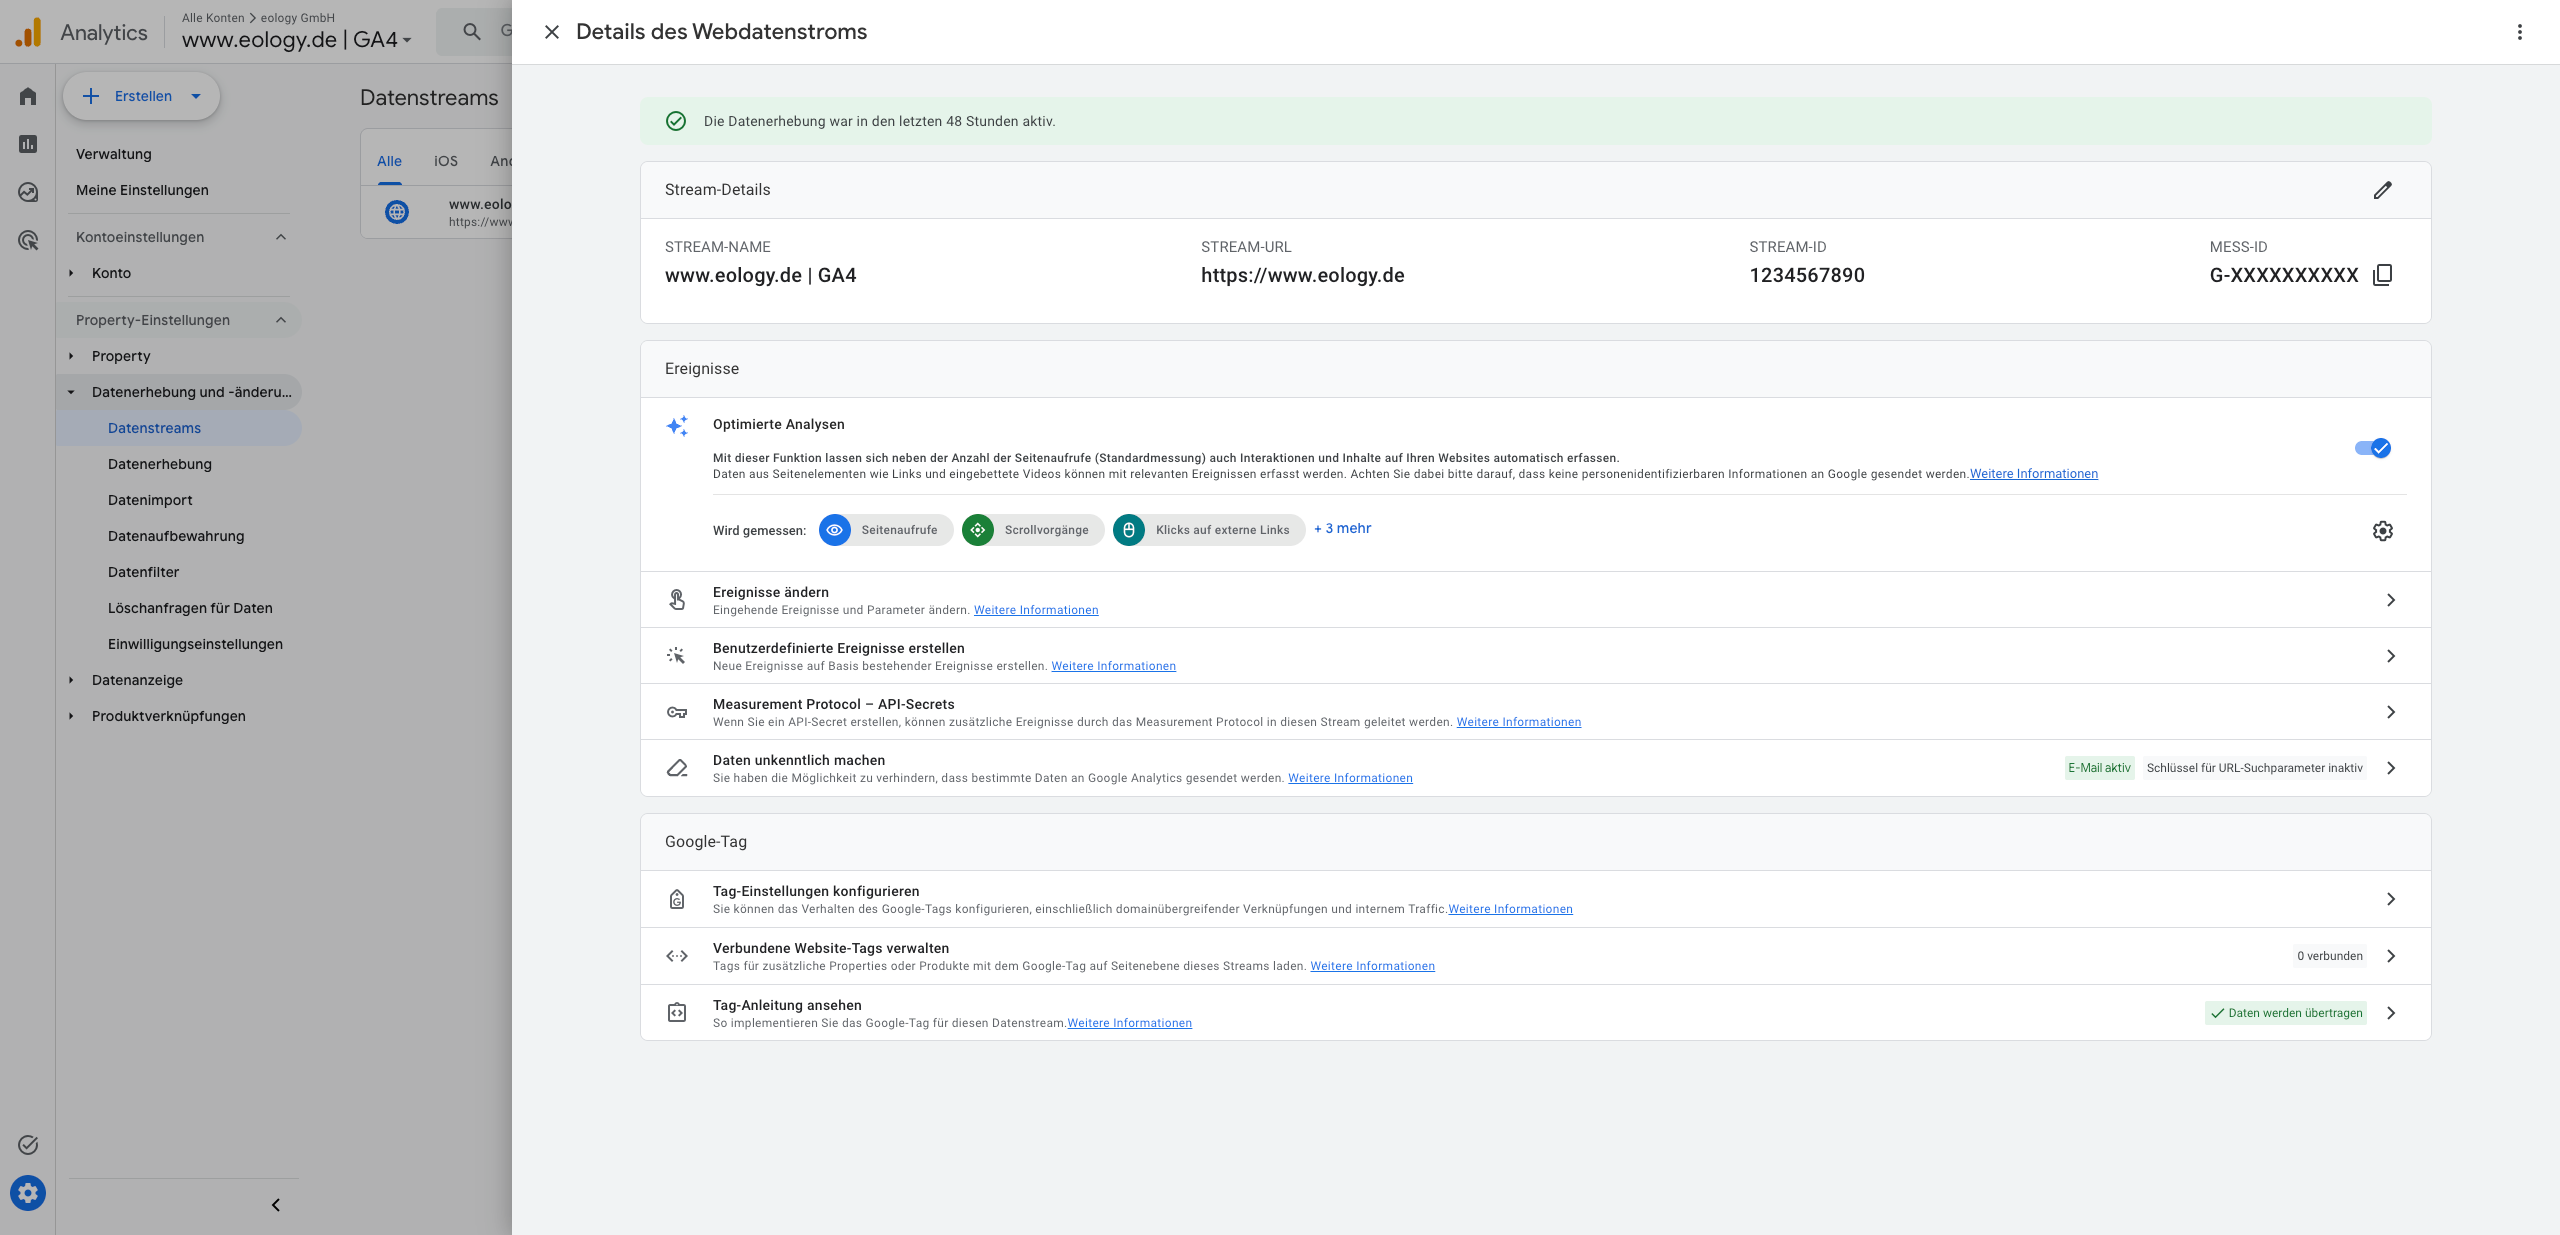Switch to the iOS tab
Image resolution: width=2560 pixels, height=1235 pixels.
point(446,161)
